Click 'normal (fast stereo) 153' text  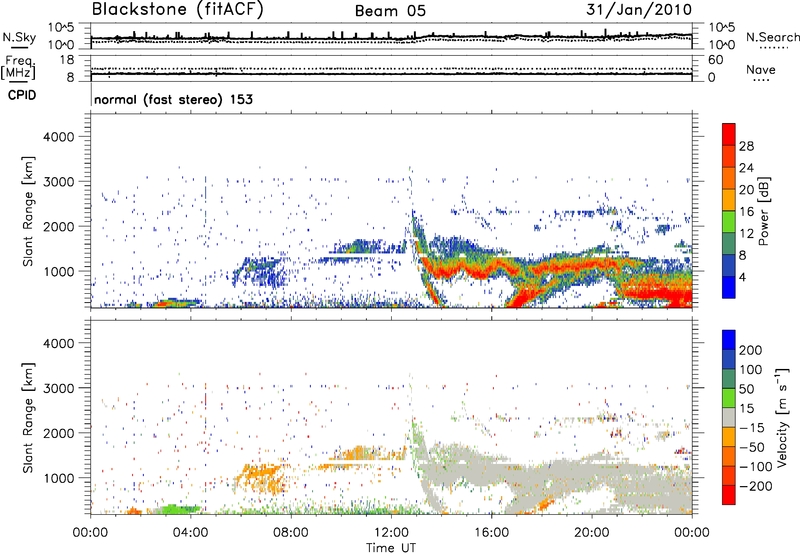pos(173,99)
